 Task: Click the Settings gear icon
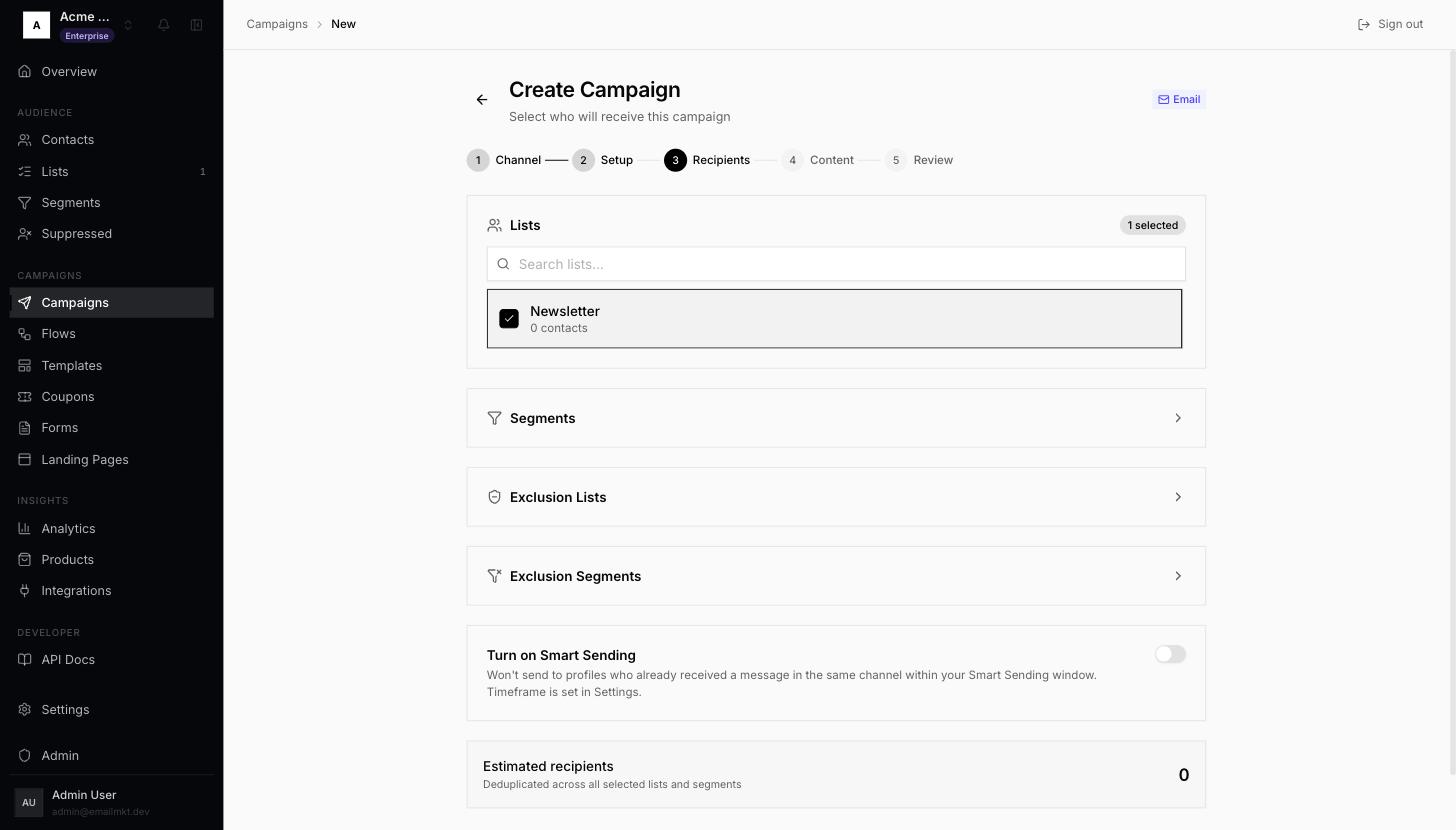[x=25, y=710]
